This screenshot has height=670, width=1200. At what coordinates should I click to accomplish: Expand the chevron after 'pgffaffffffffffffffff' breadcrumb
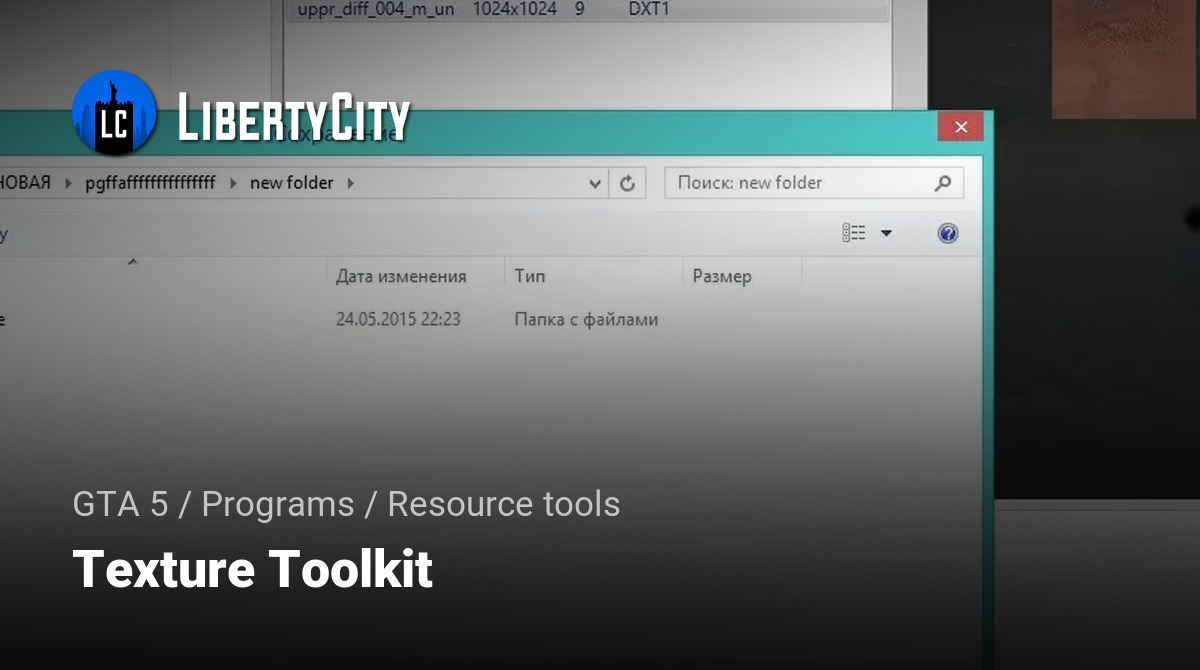(x=233, y=183)
